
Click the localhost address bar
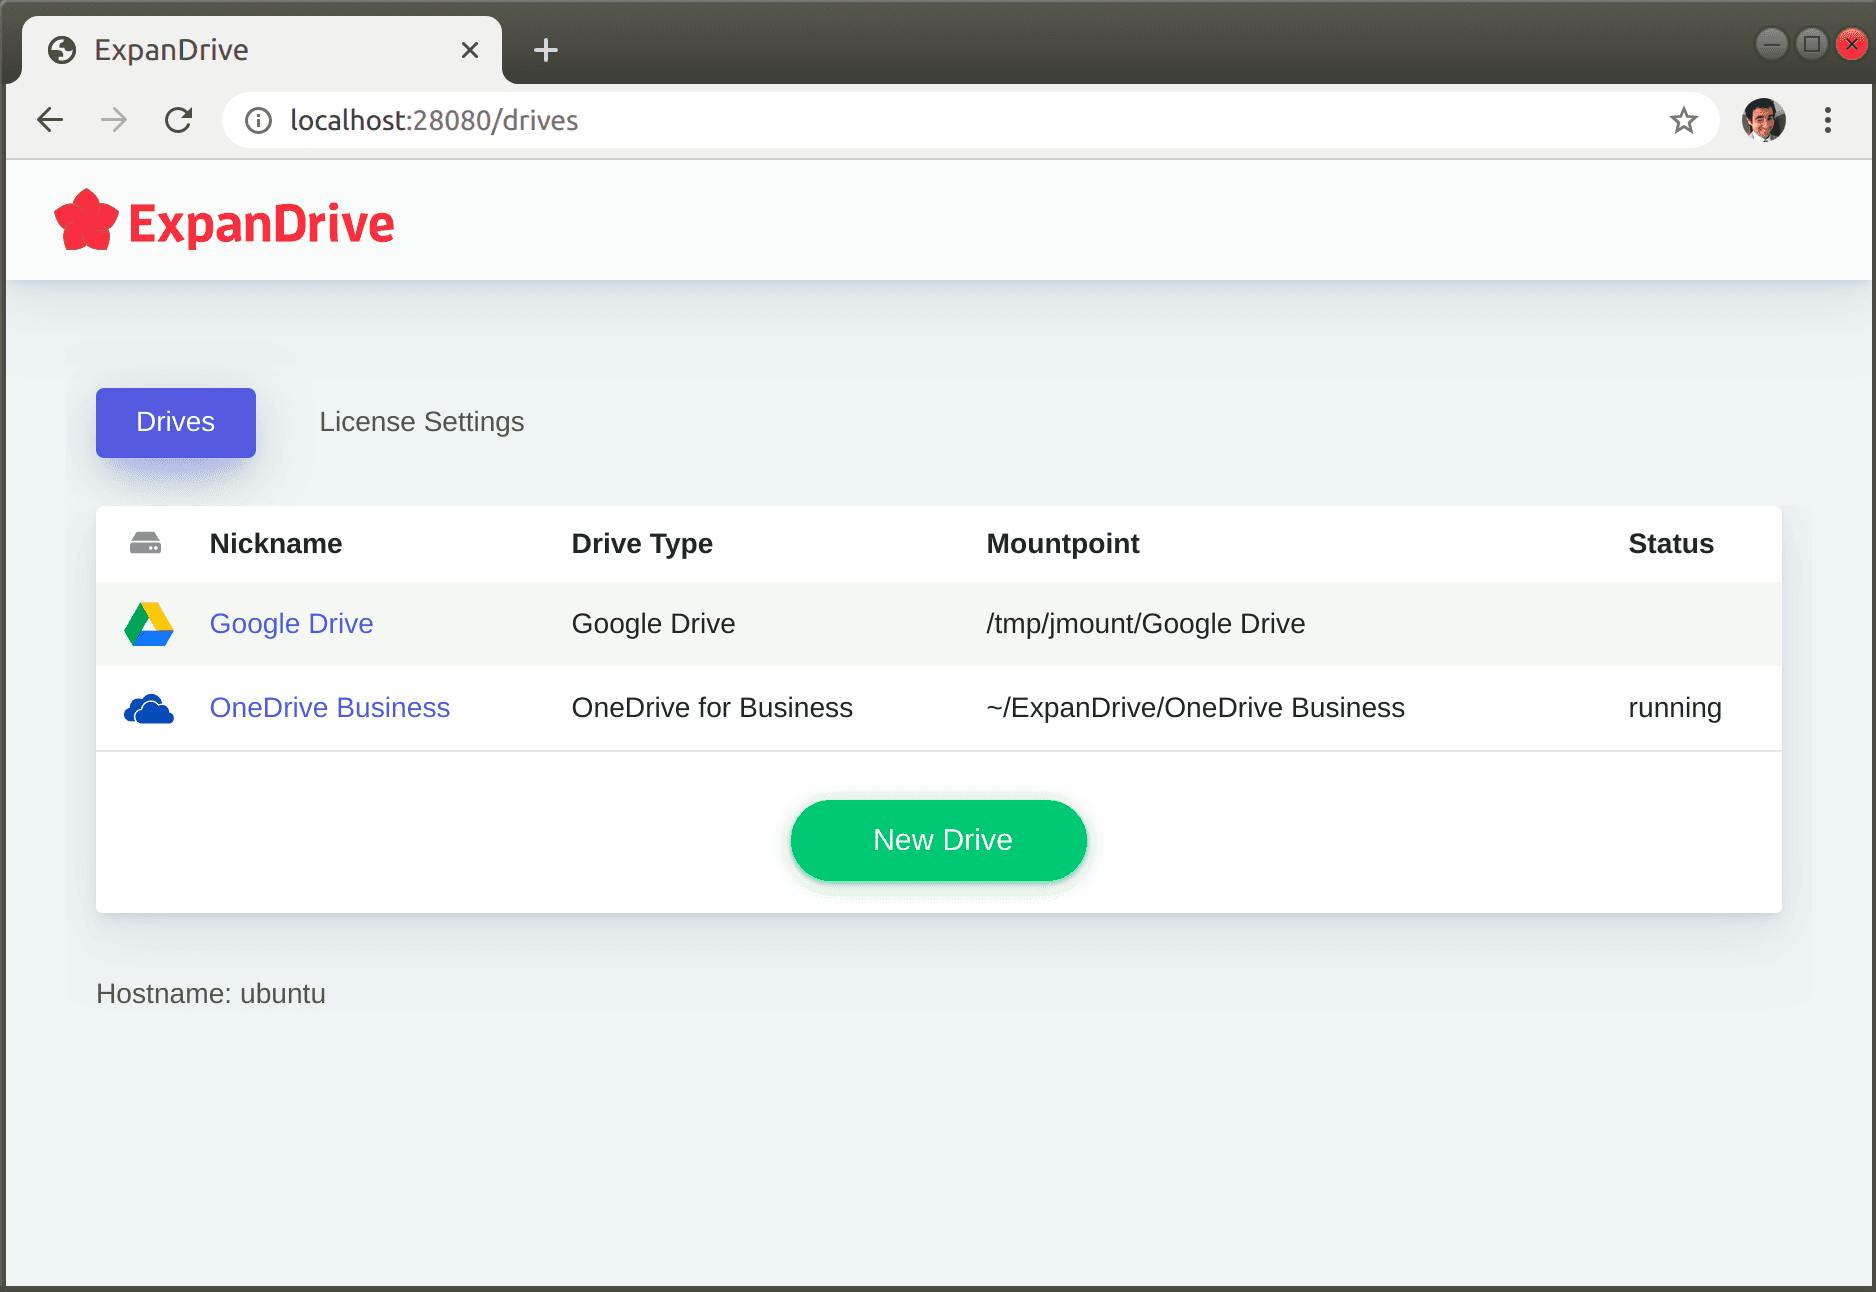pyautogui.click(x=900, y=121)
